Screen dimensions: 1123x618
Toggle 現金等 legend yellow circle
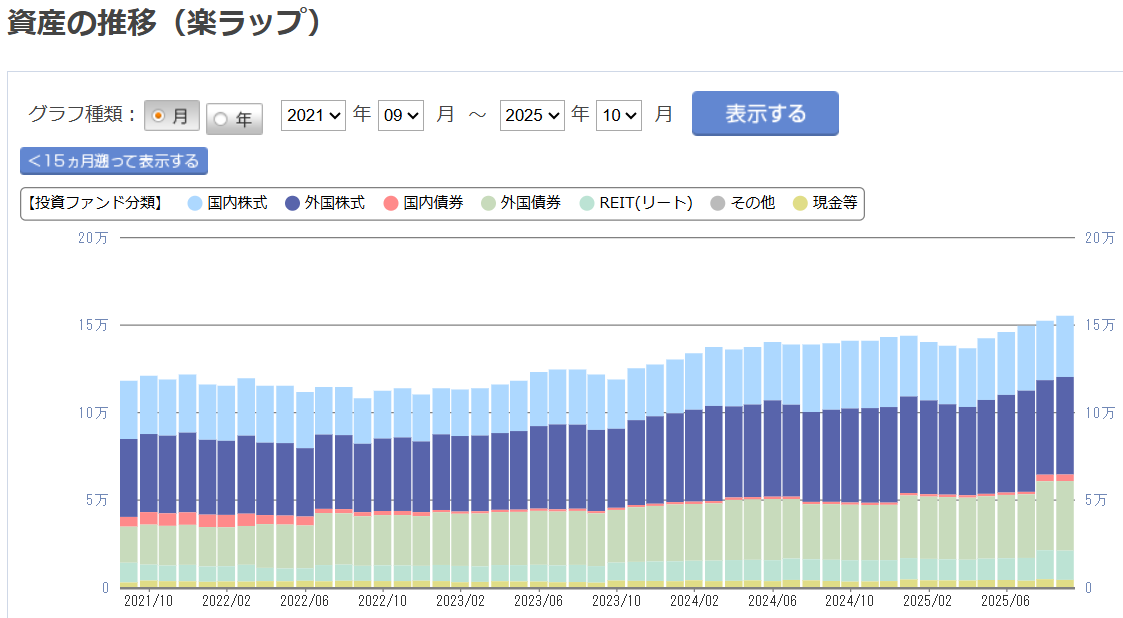(x=800, y=203)
